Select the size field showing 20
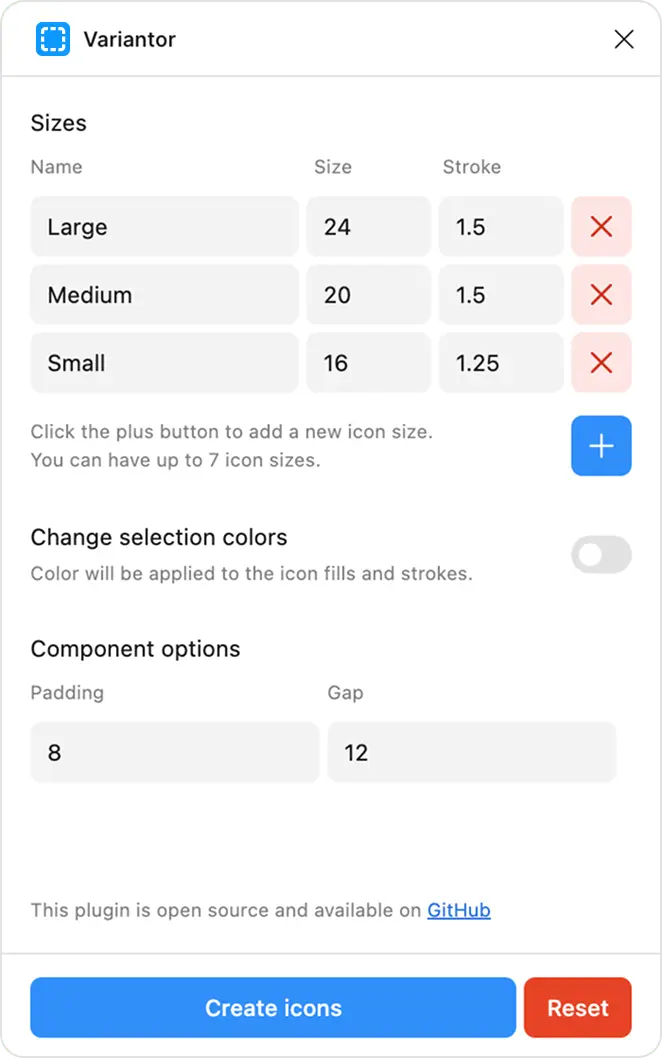 coord(368,295)
